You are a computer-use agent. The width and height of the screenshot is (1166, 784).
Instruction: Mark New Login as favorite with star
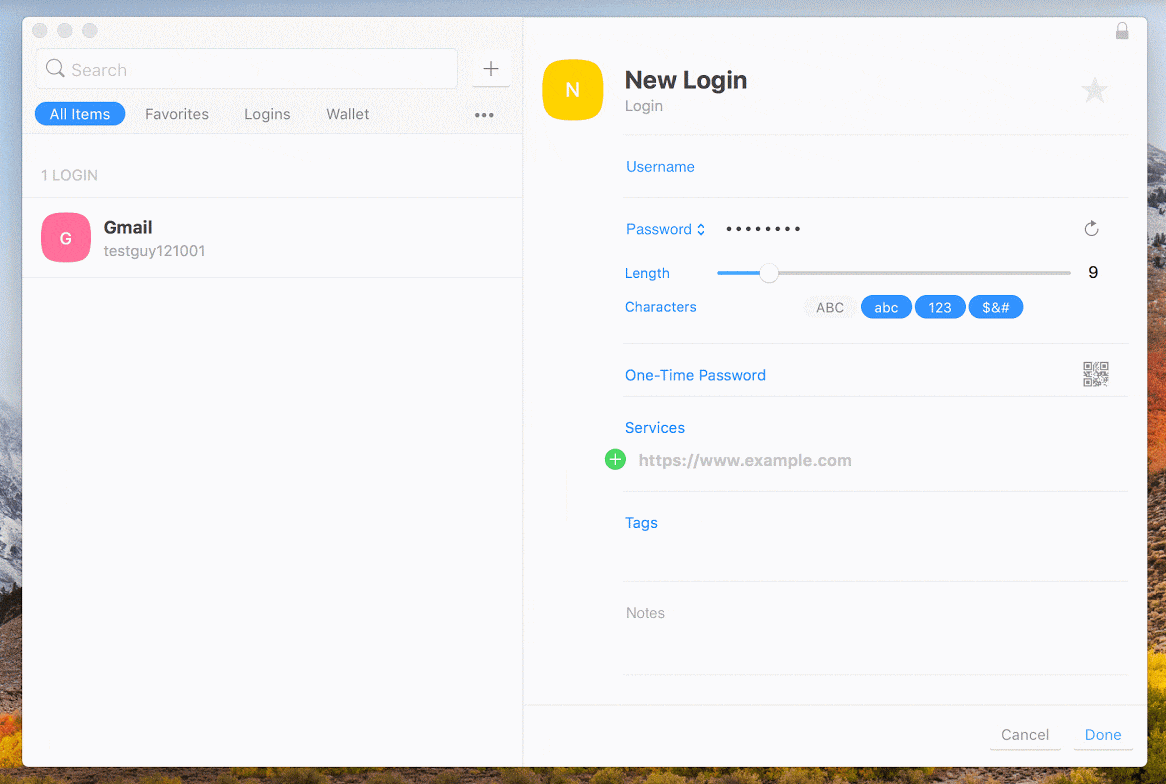pyautogui.click(x=1094, y=91)
